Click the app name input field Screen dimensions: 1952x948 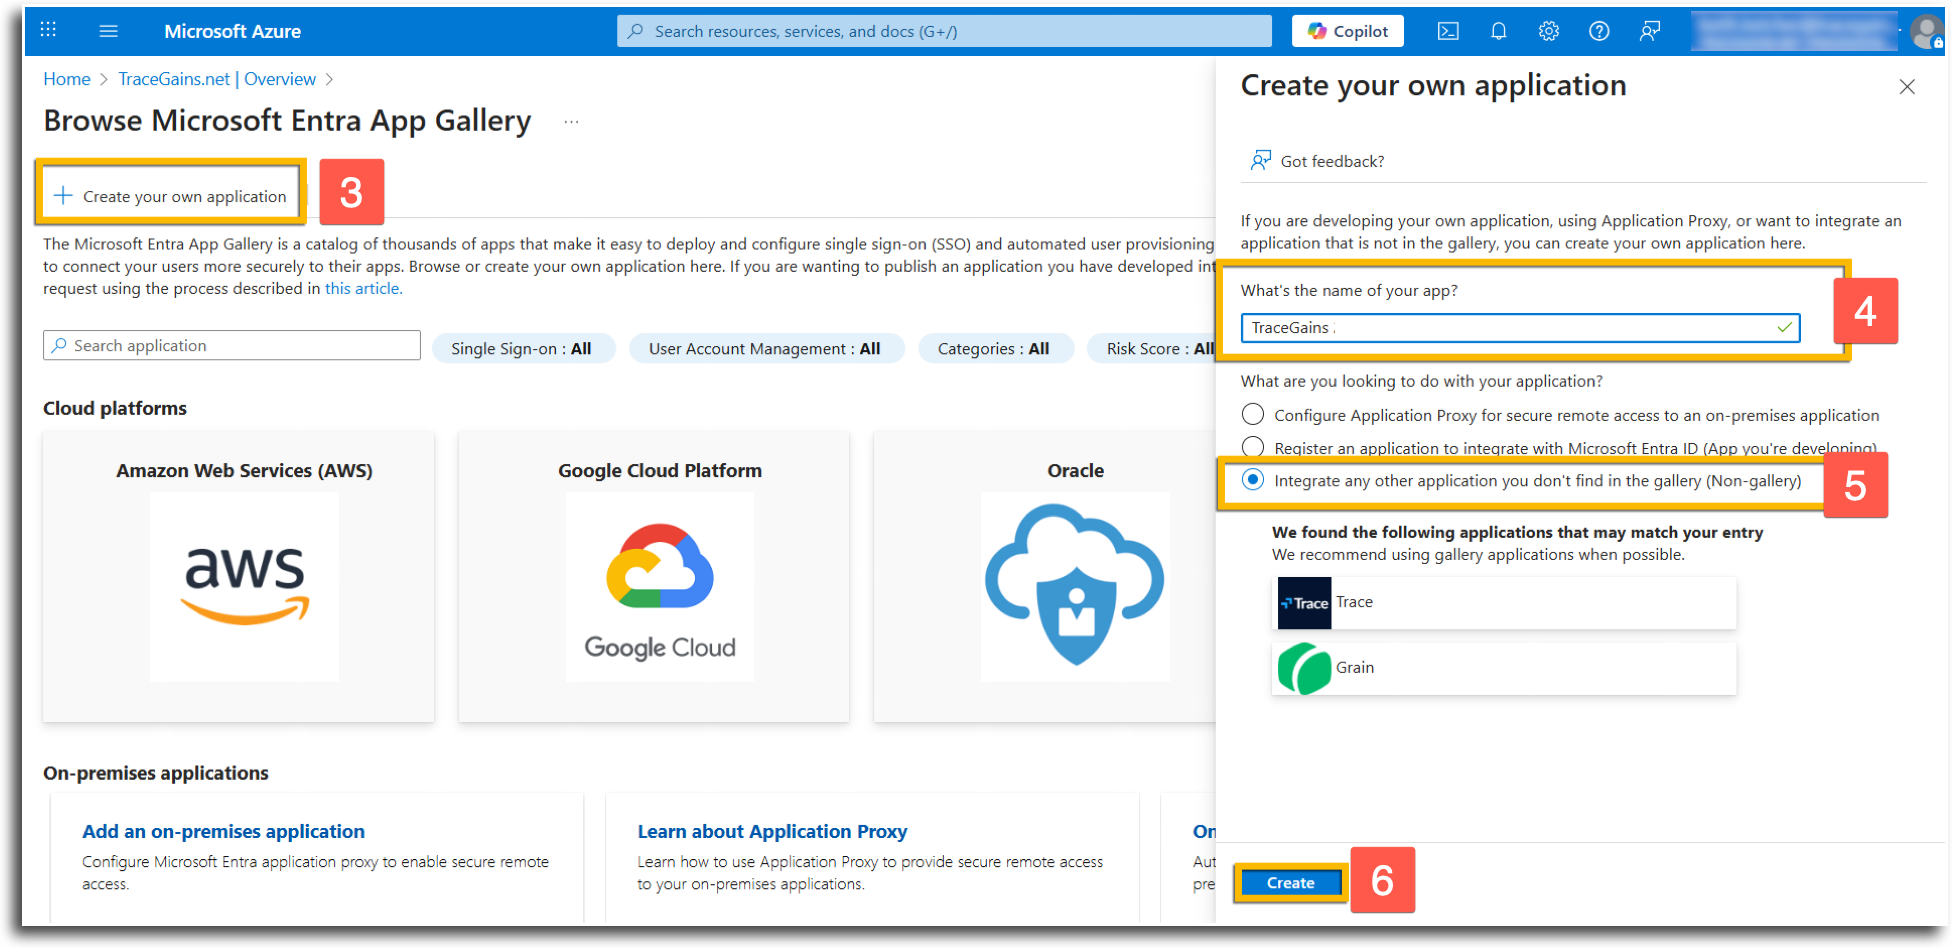[x=1520, y=328]
